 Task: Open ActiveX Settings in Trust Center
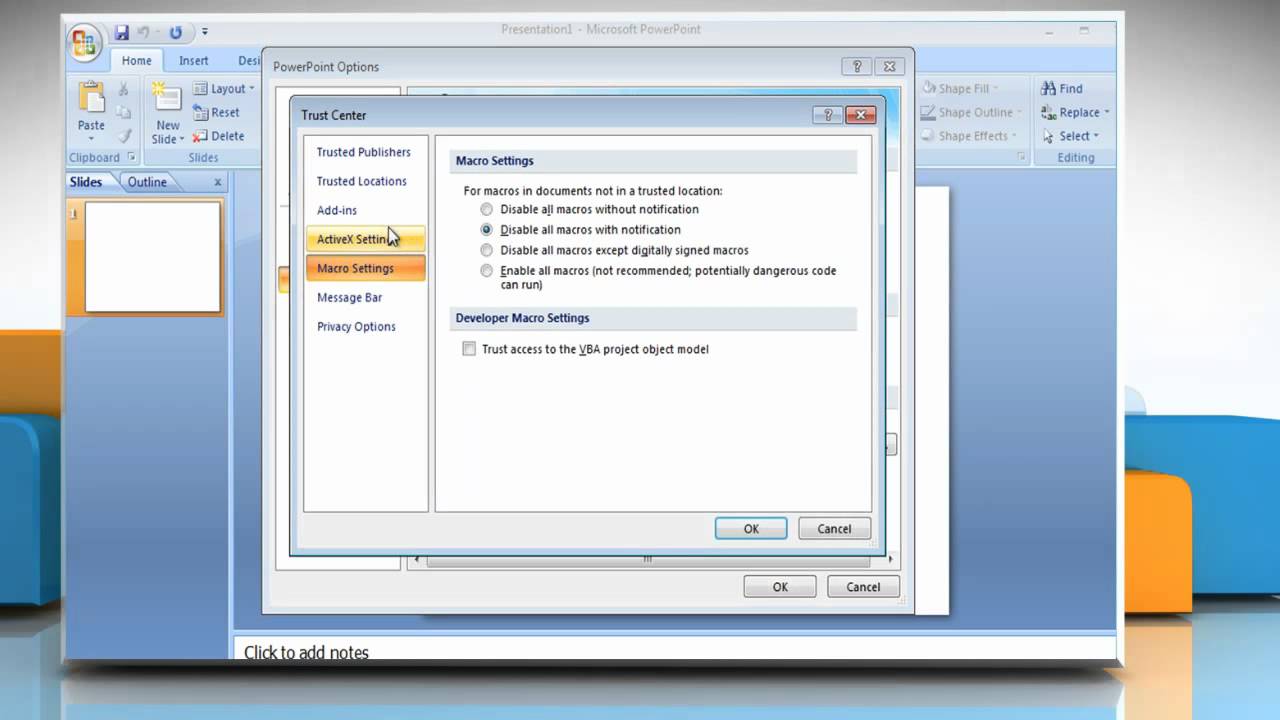tap(365, 239)
